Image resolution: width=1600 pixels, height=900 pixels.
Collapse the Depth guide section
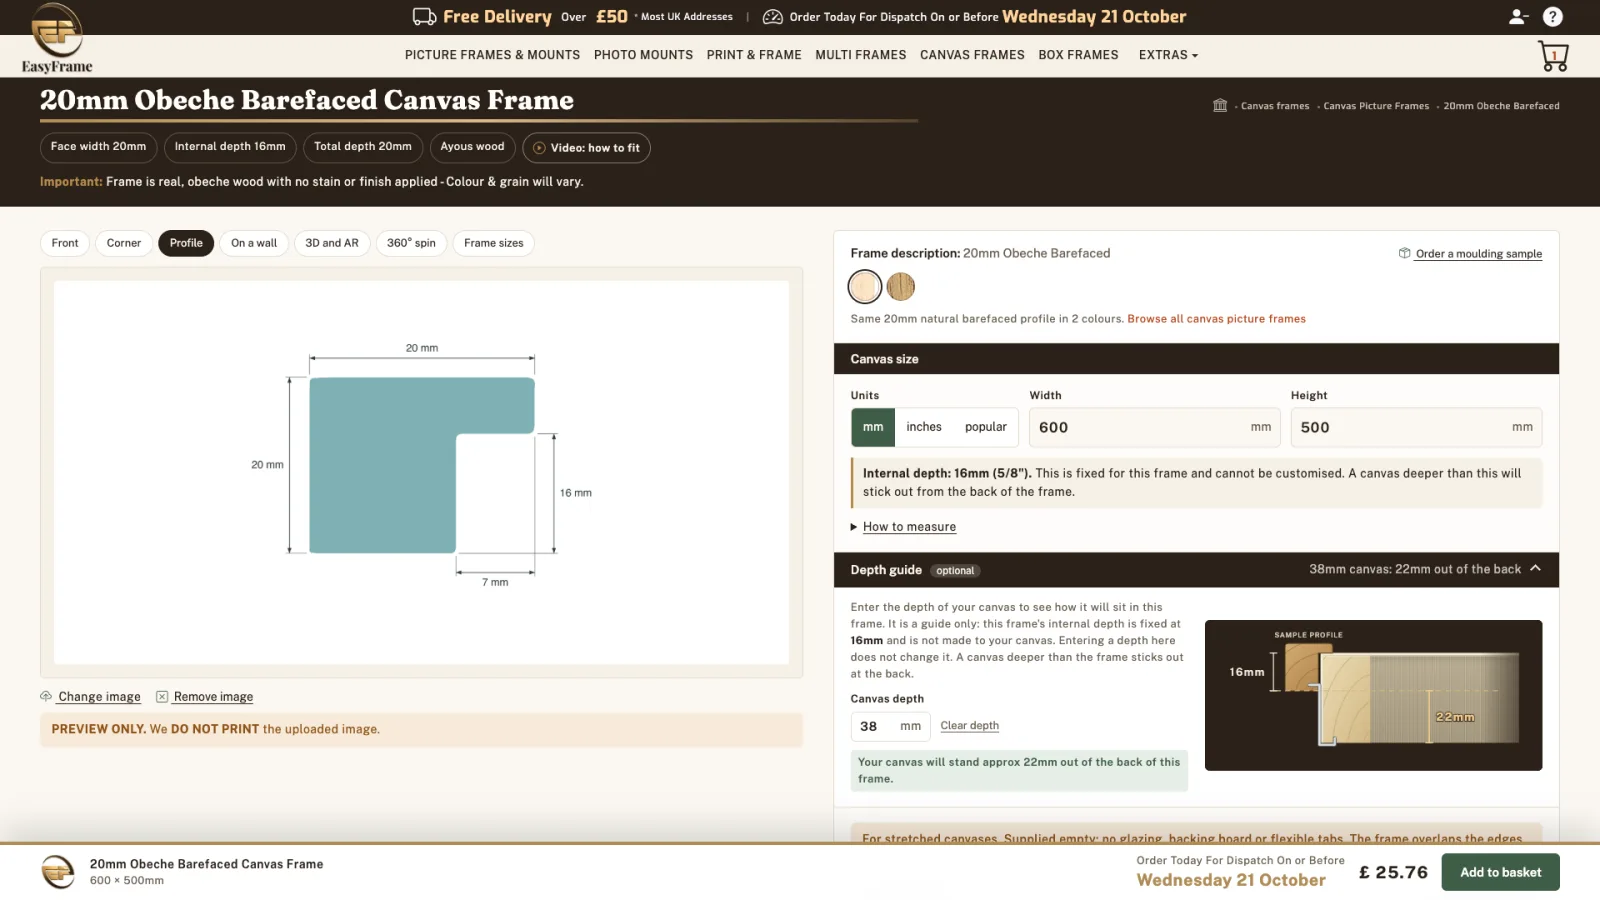[1535, 569]
